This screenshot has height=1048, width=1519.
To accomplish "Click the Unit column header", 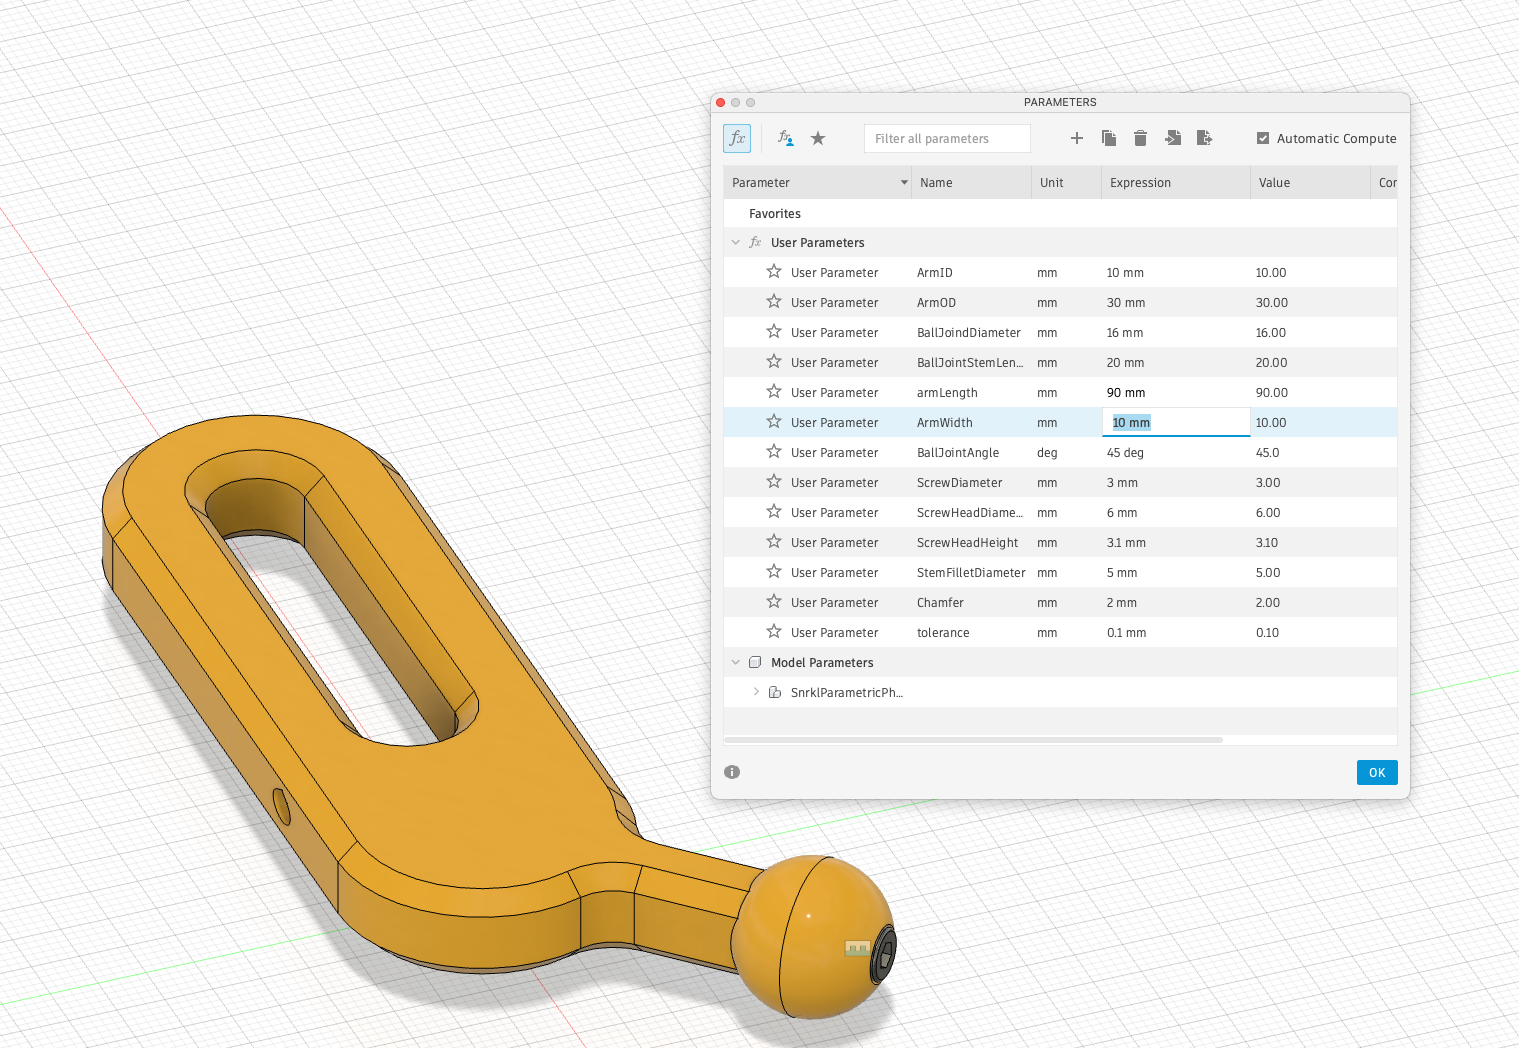I will coord(1066,183).
